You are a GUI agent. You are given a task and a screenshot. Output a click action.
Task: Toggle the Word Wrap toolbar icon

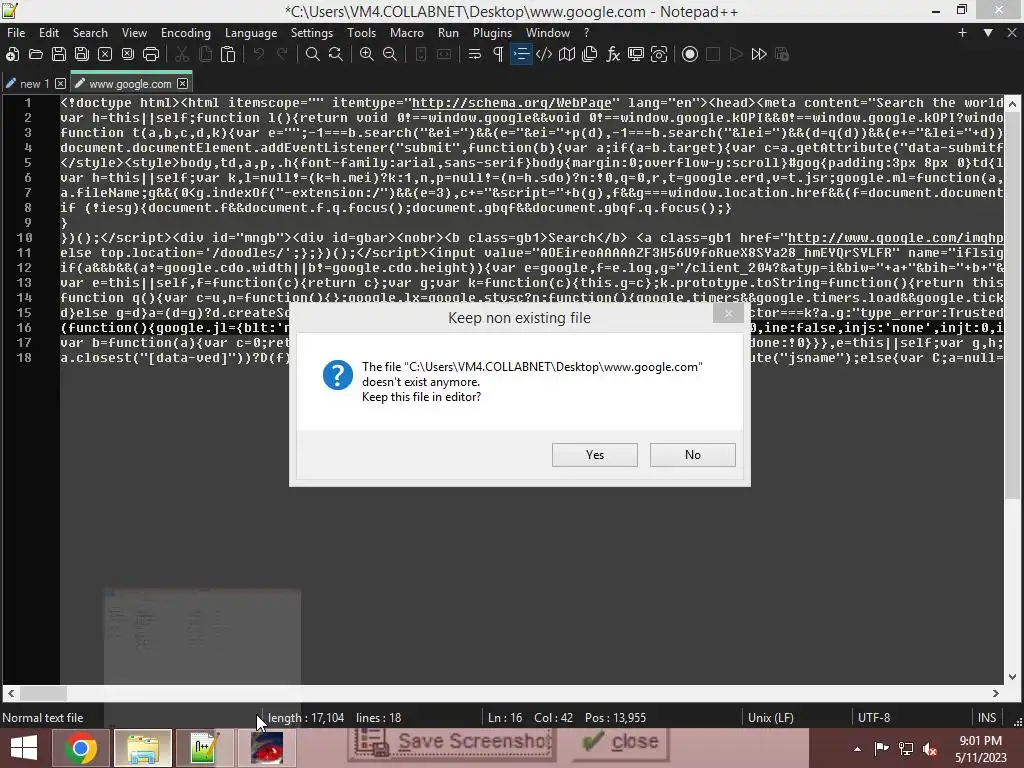point(475,54)
